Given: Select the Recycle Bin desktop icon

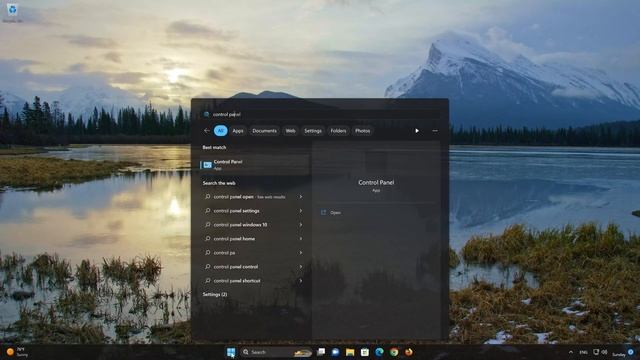Looking at the screenshot, I should pos(13,12).
